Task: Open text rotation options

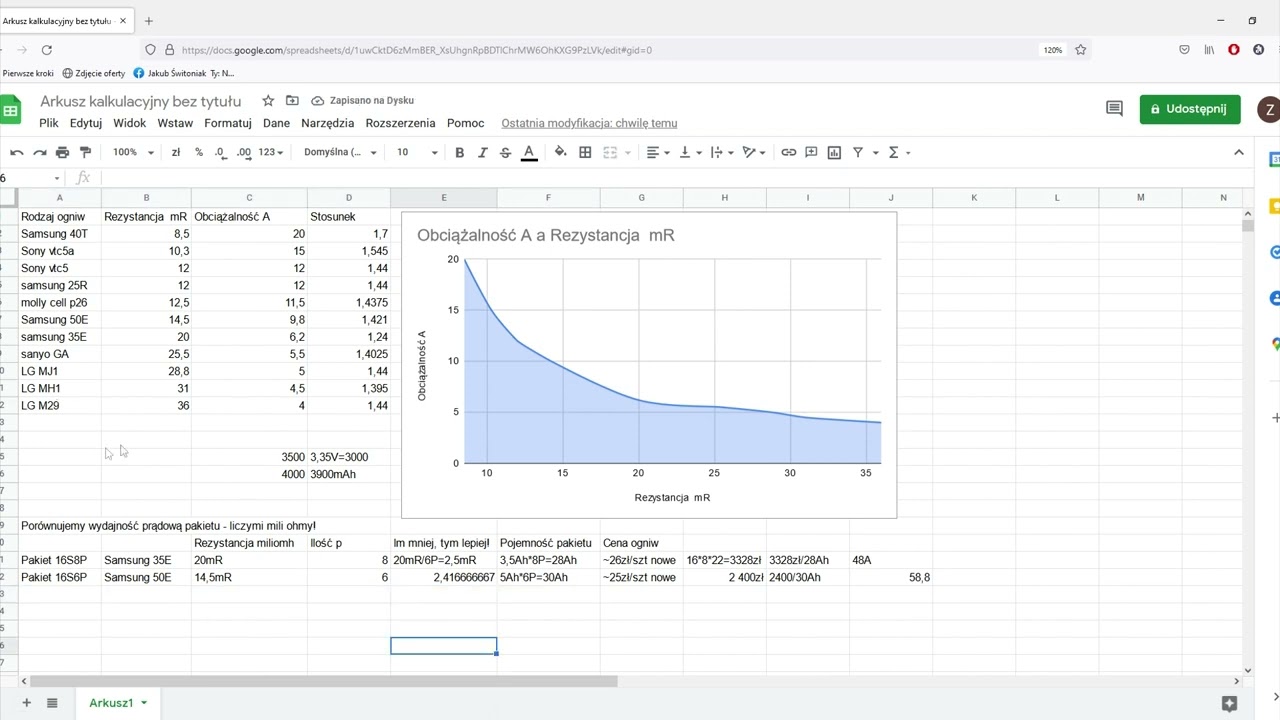Action: 754,152
